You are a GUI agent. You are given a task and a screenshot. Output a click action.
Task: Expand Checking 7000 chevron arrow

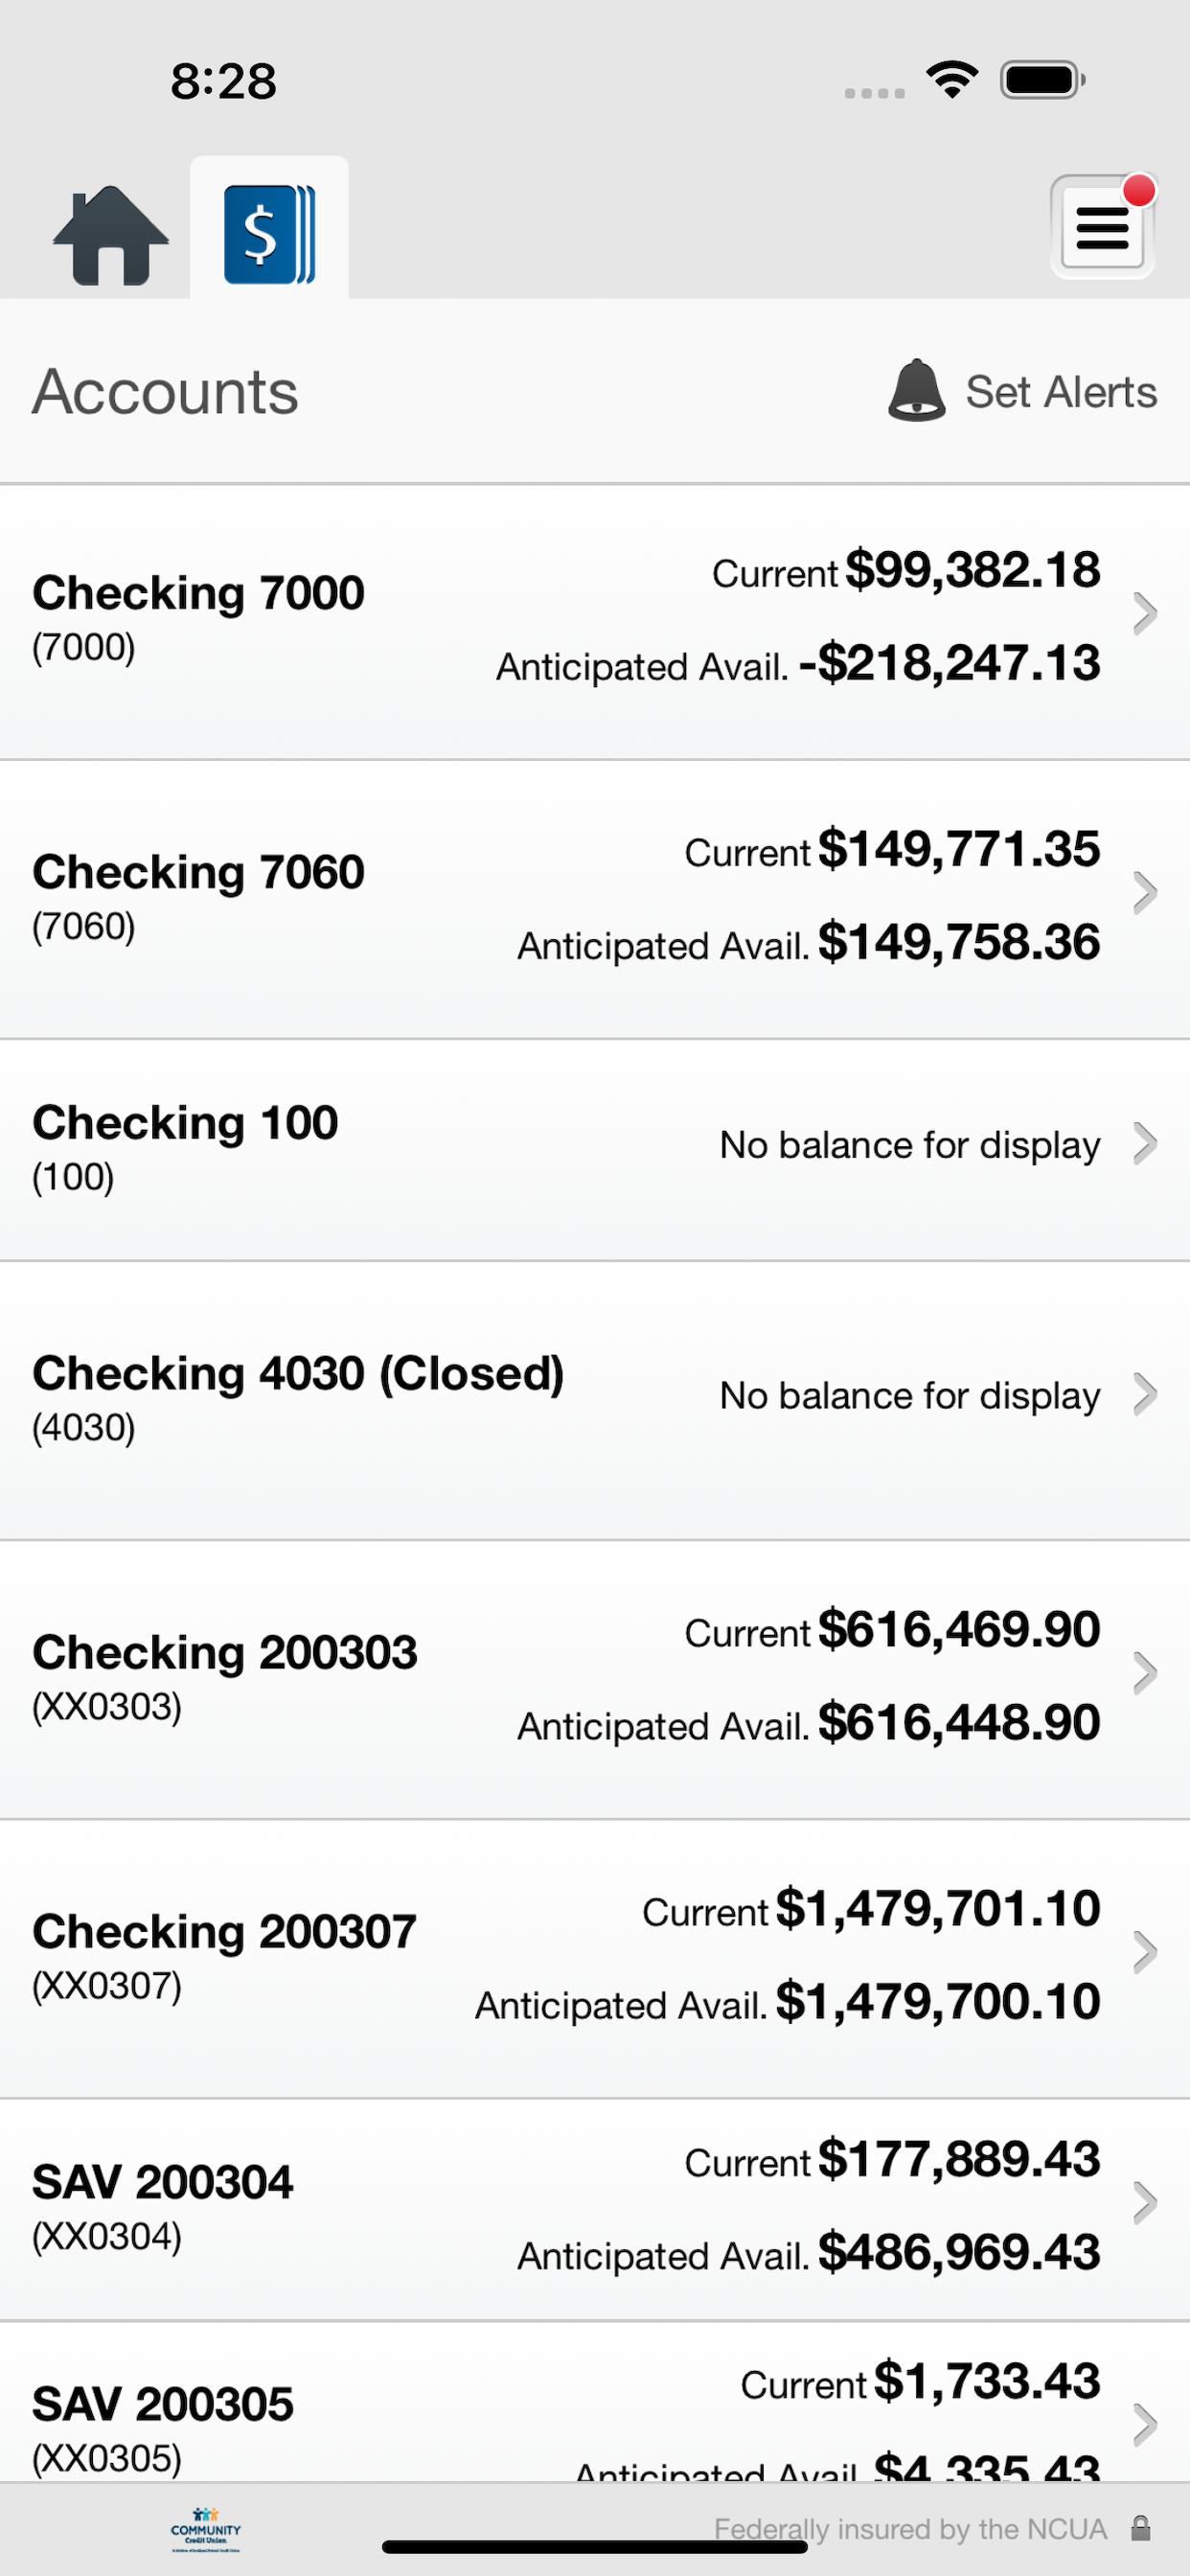coord(1144,614)
